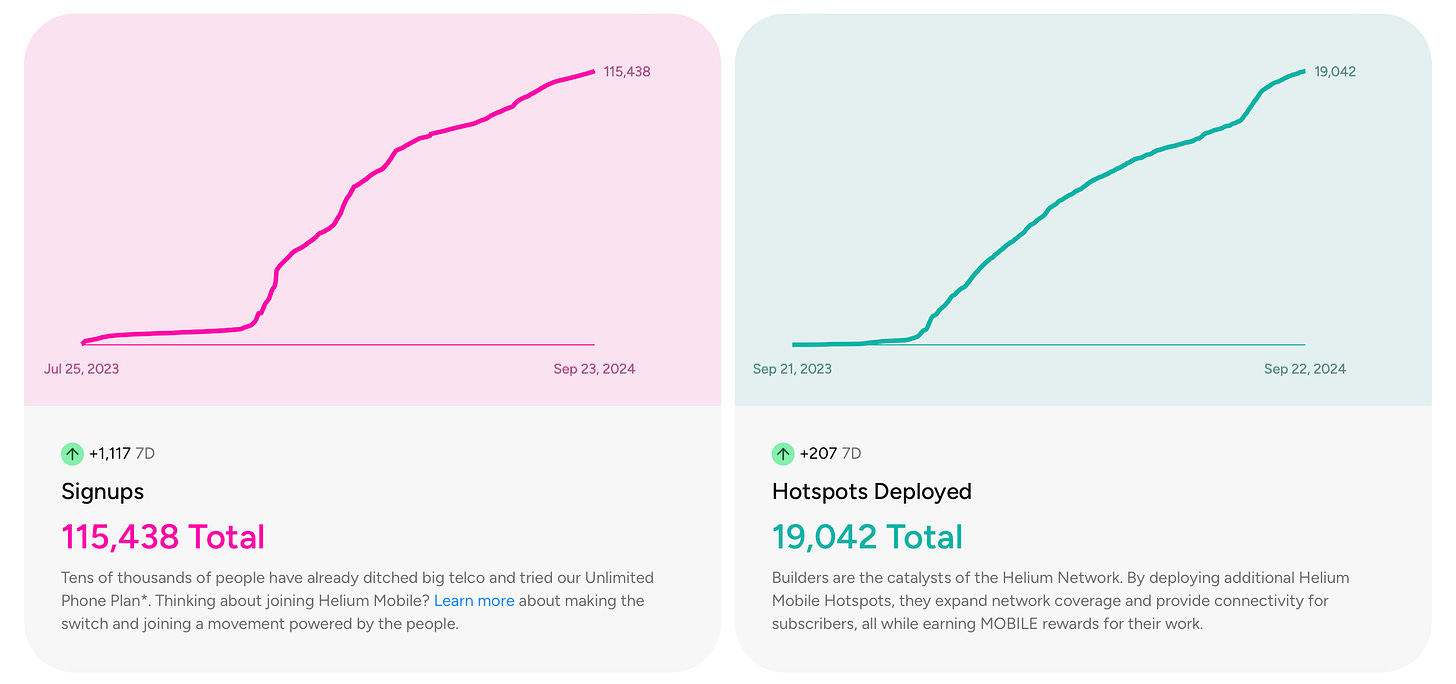Click the 7D label in the Hotspots card
Screen dimensions: 1456x684
point(851,454)
